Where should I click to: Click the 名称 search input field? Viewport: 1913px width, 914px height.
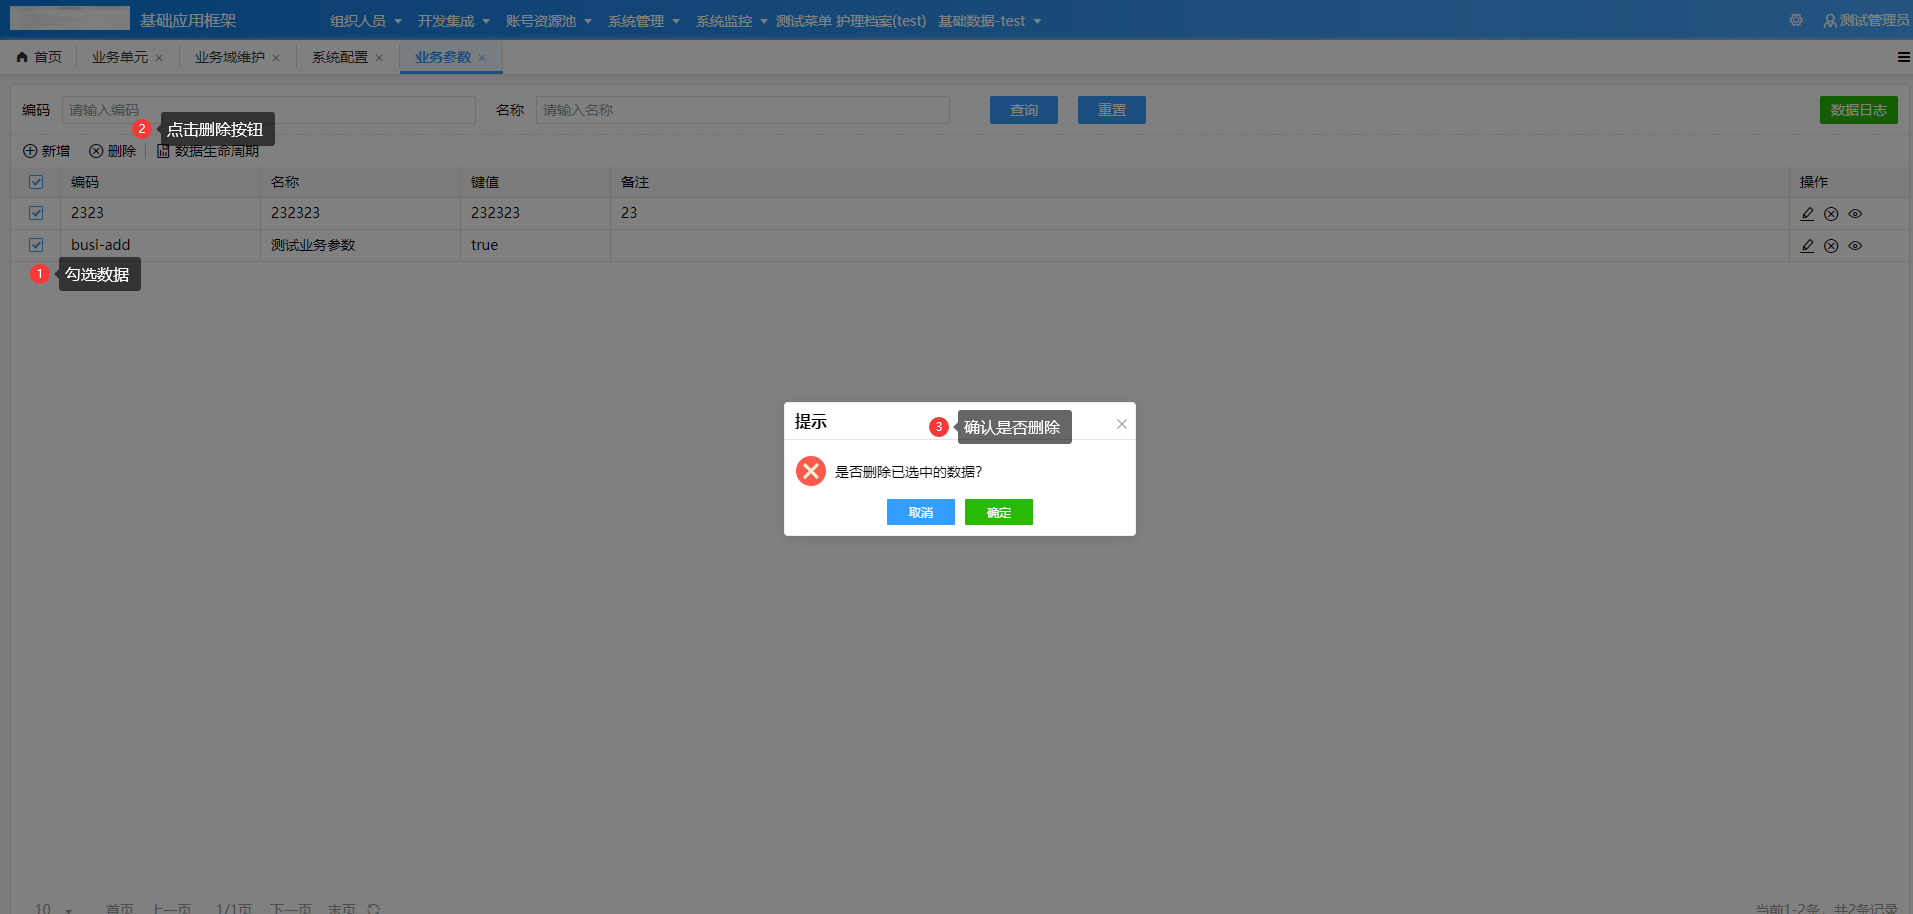742,110
